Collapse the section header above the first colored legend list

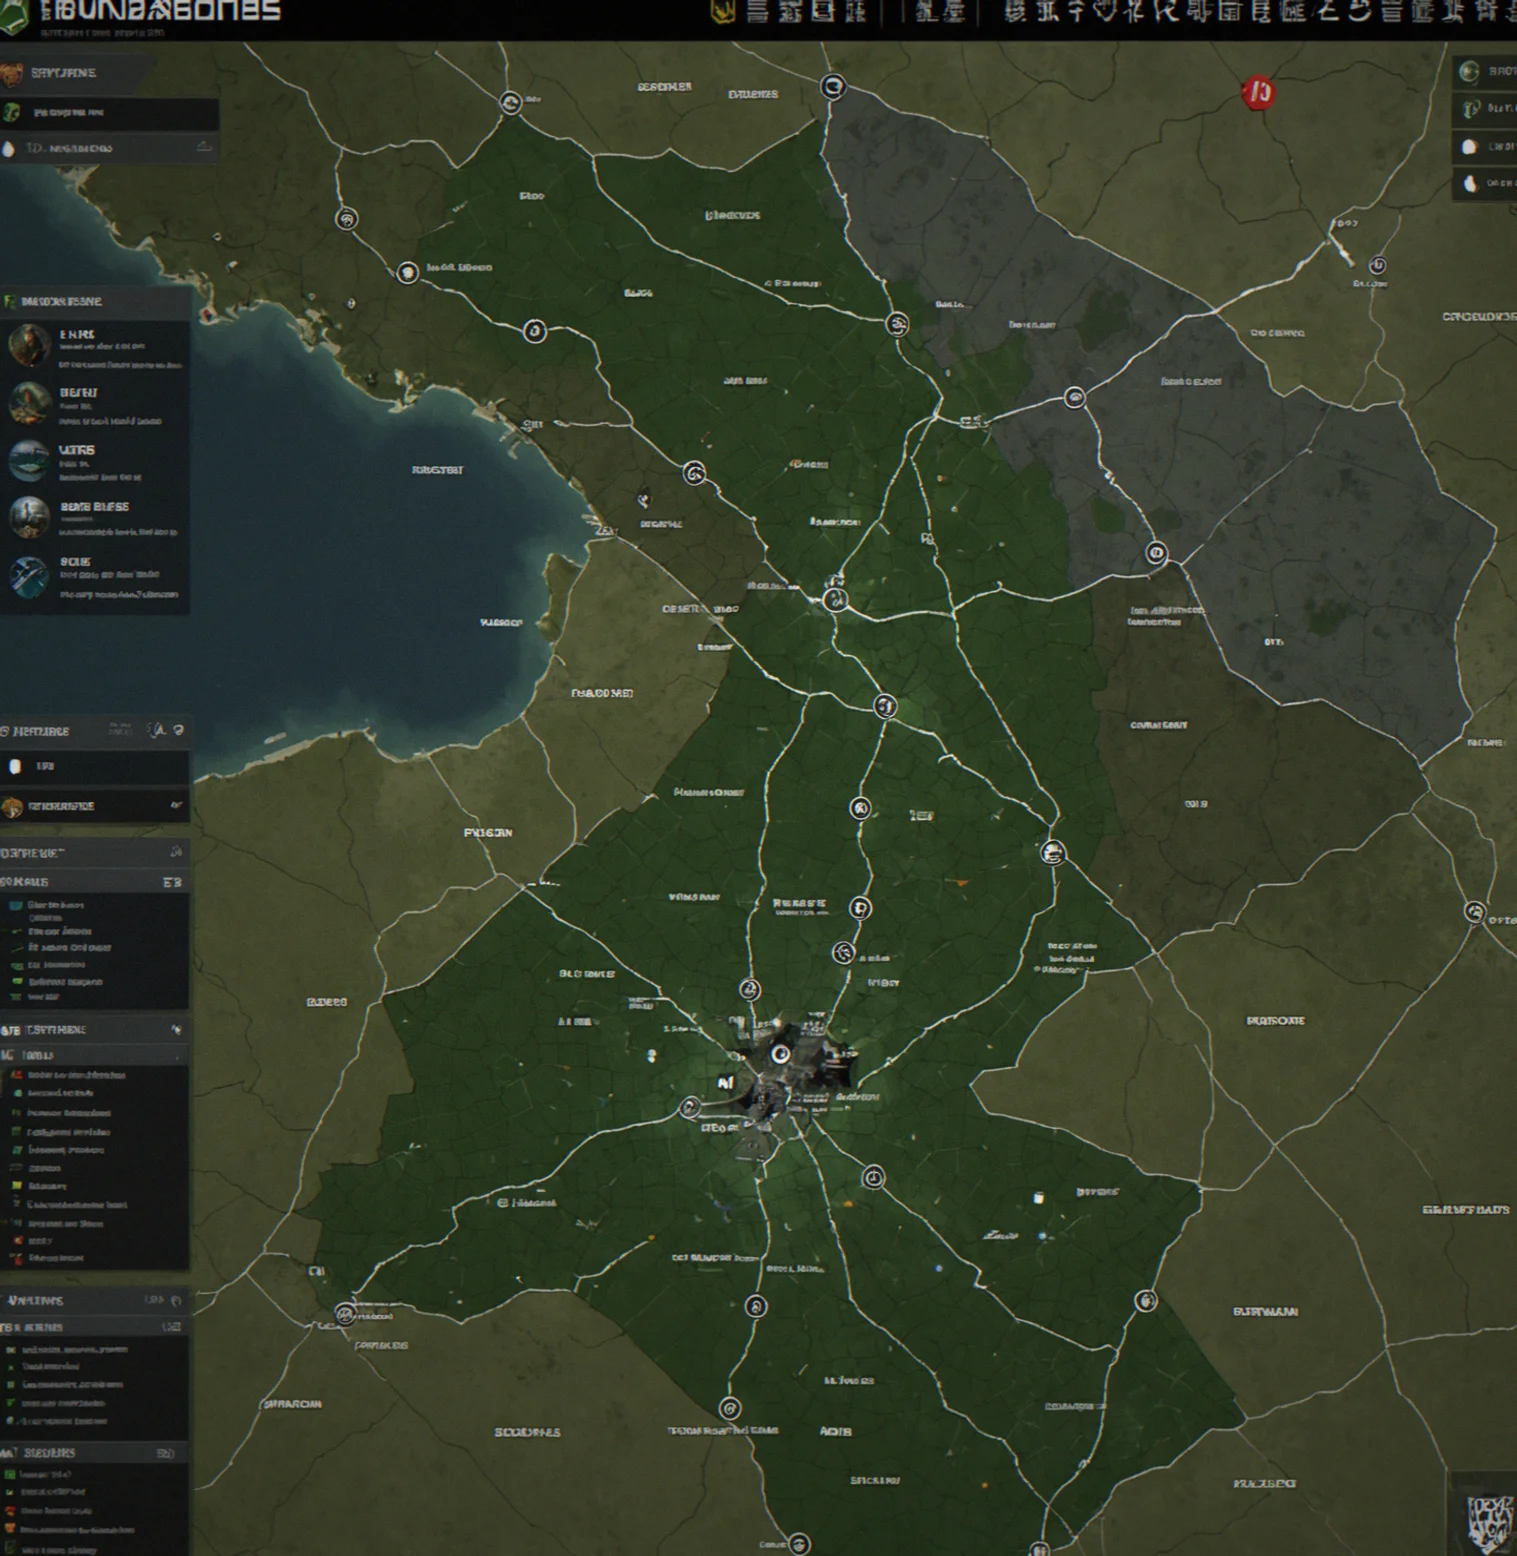click(94, 881)
